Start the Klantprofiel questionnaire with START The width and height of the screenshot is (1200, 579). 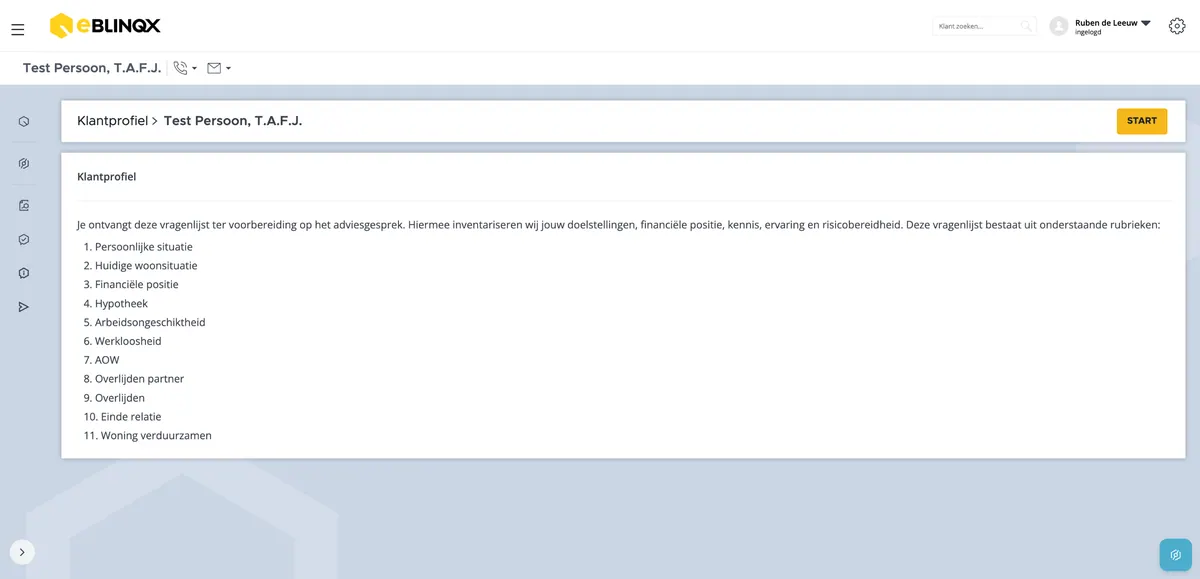pos(1142,121)
